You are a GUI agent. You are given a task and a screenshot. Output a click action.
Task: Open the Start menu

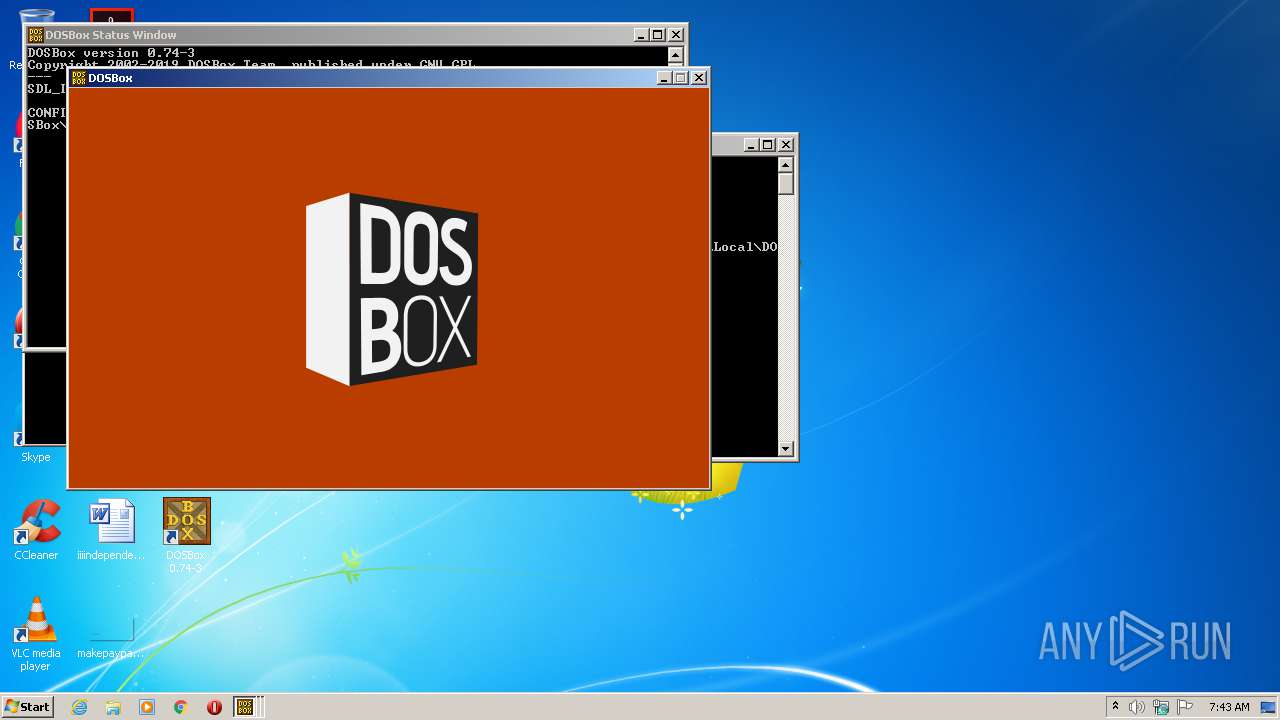pyautogui.click(x=27, y=706)
